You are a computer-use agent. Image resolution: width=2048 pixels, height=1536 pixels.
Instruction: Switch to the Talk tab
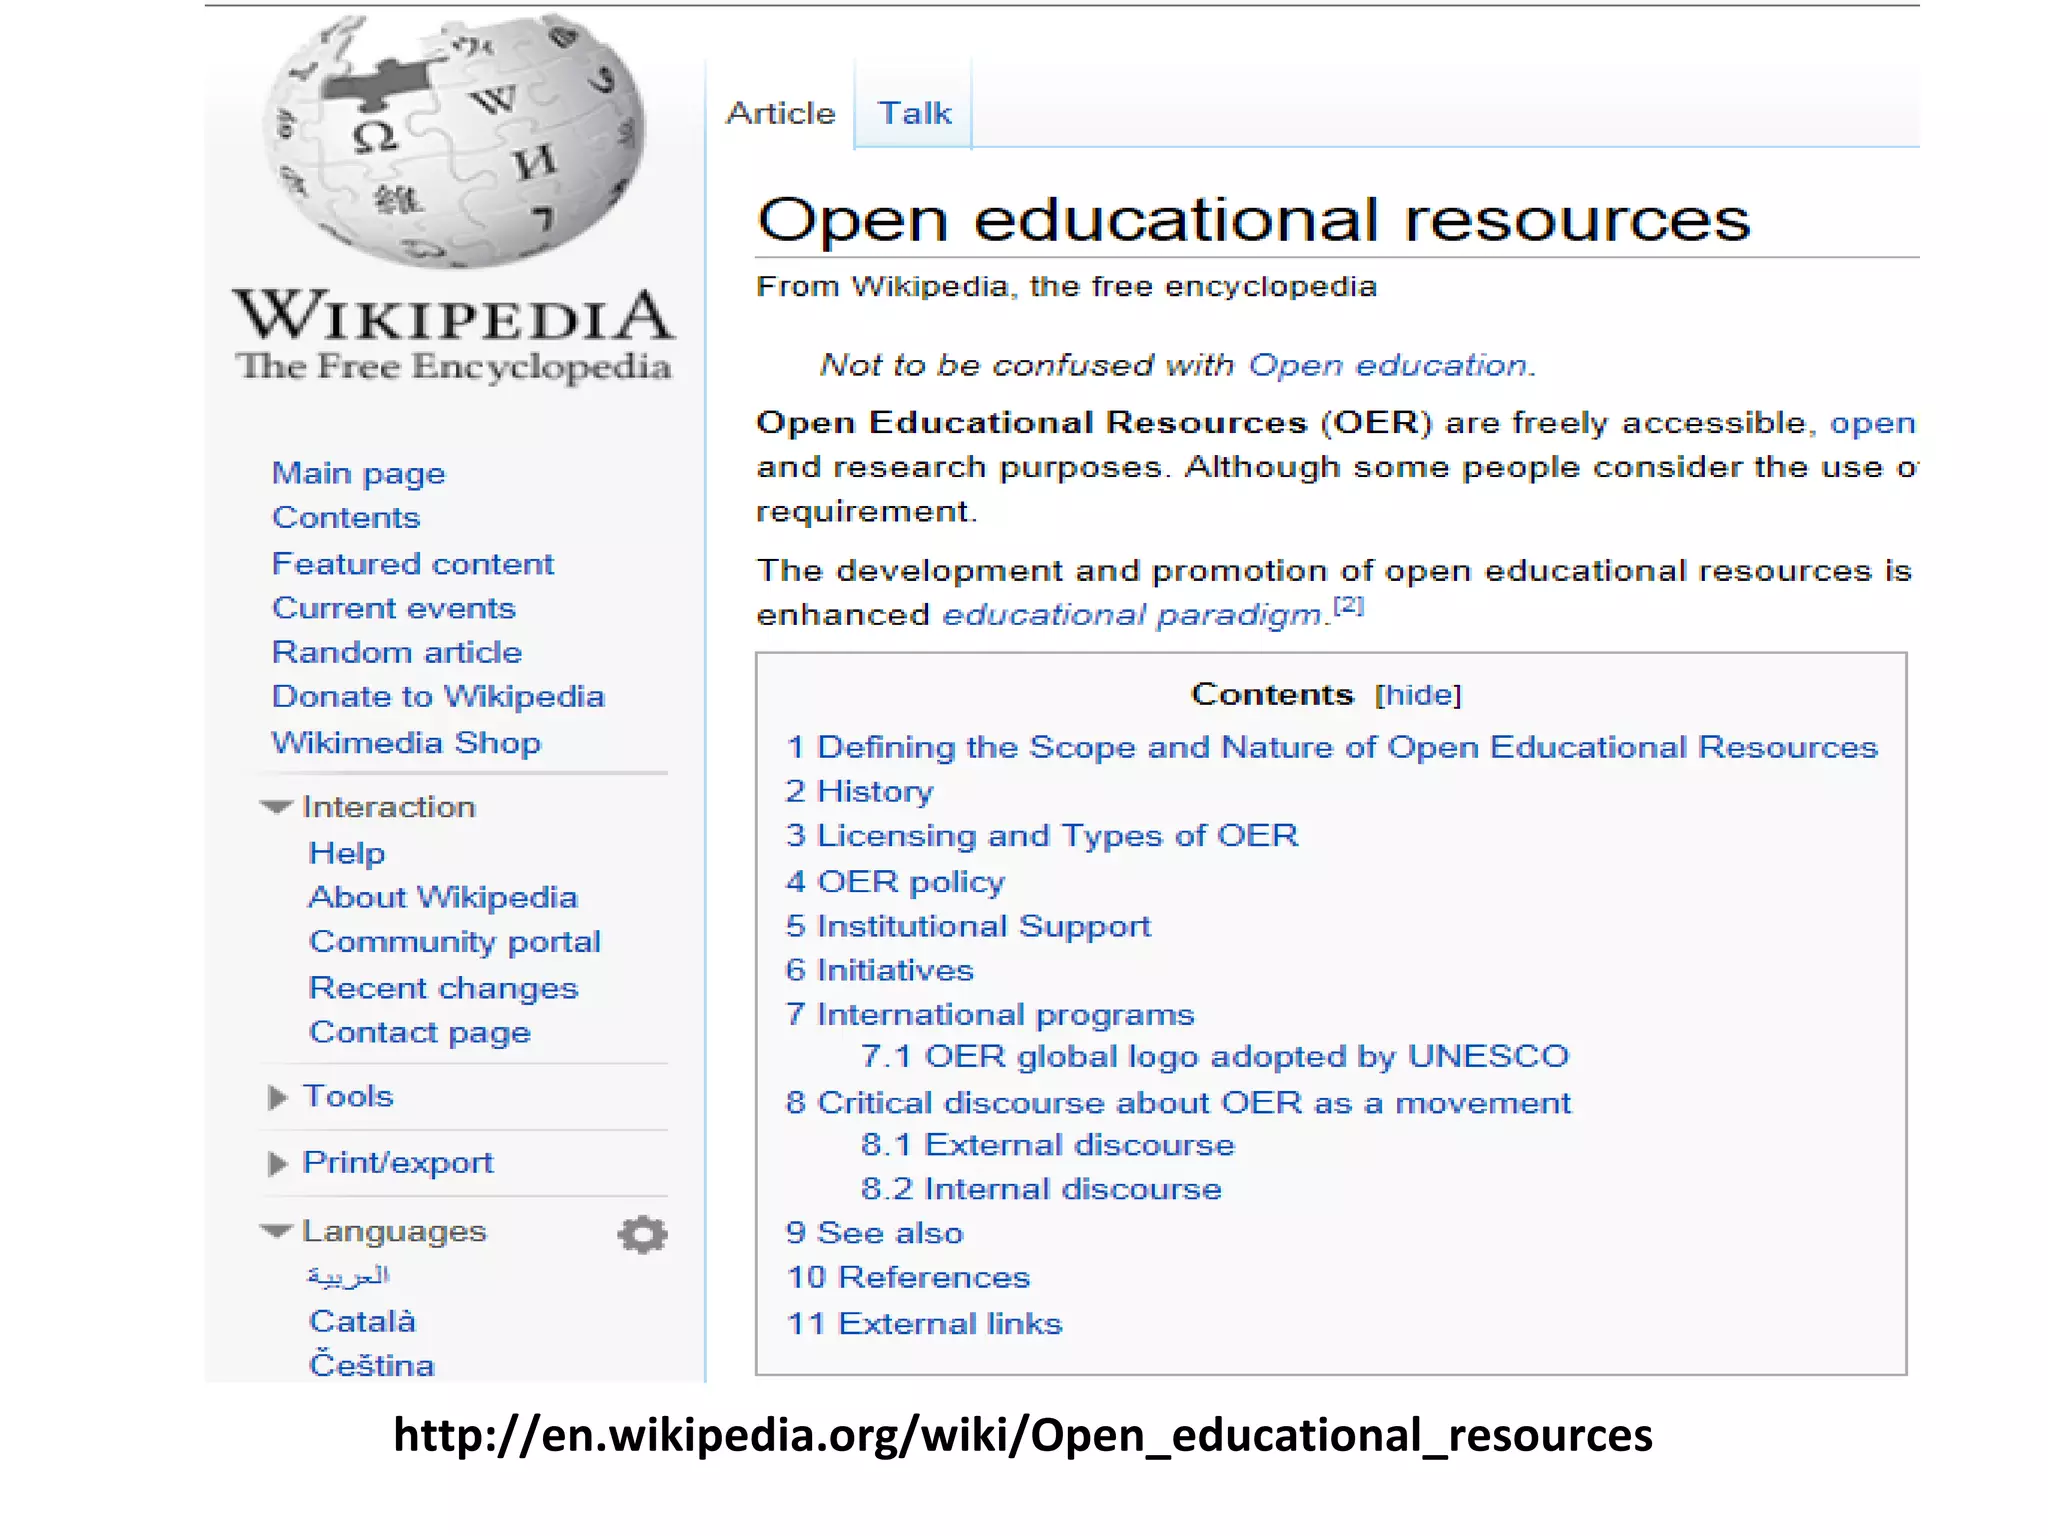tap(914, 113)
